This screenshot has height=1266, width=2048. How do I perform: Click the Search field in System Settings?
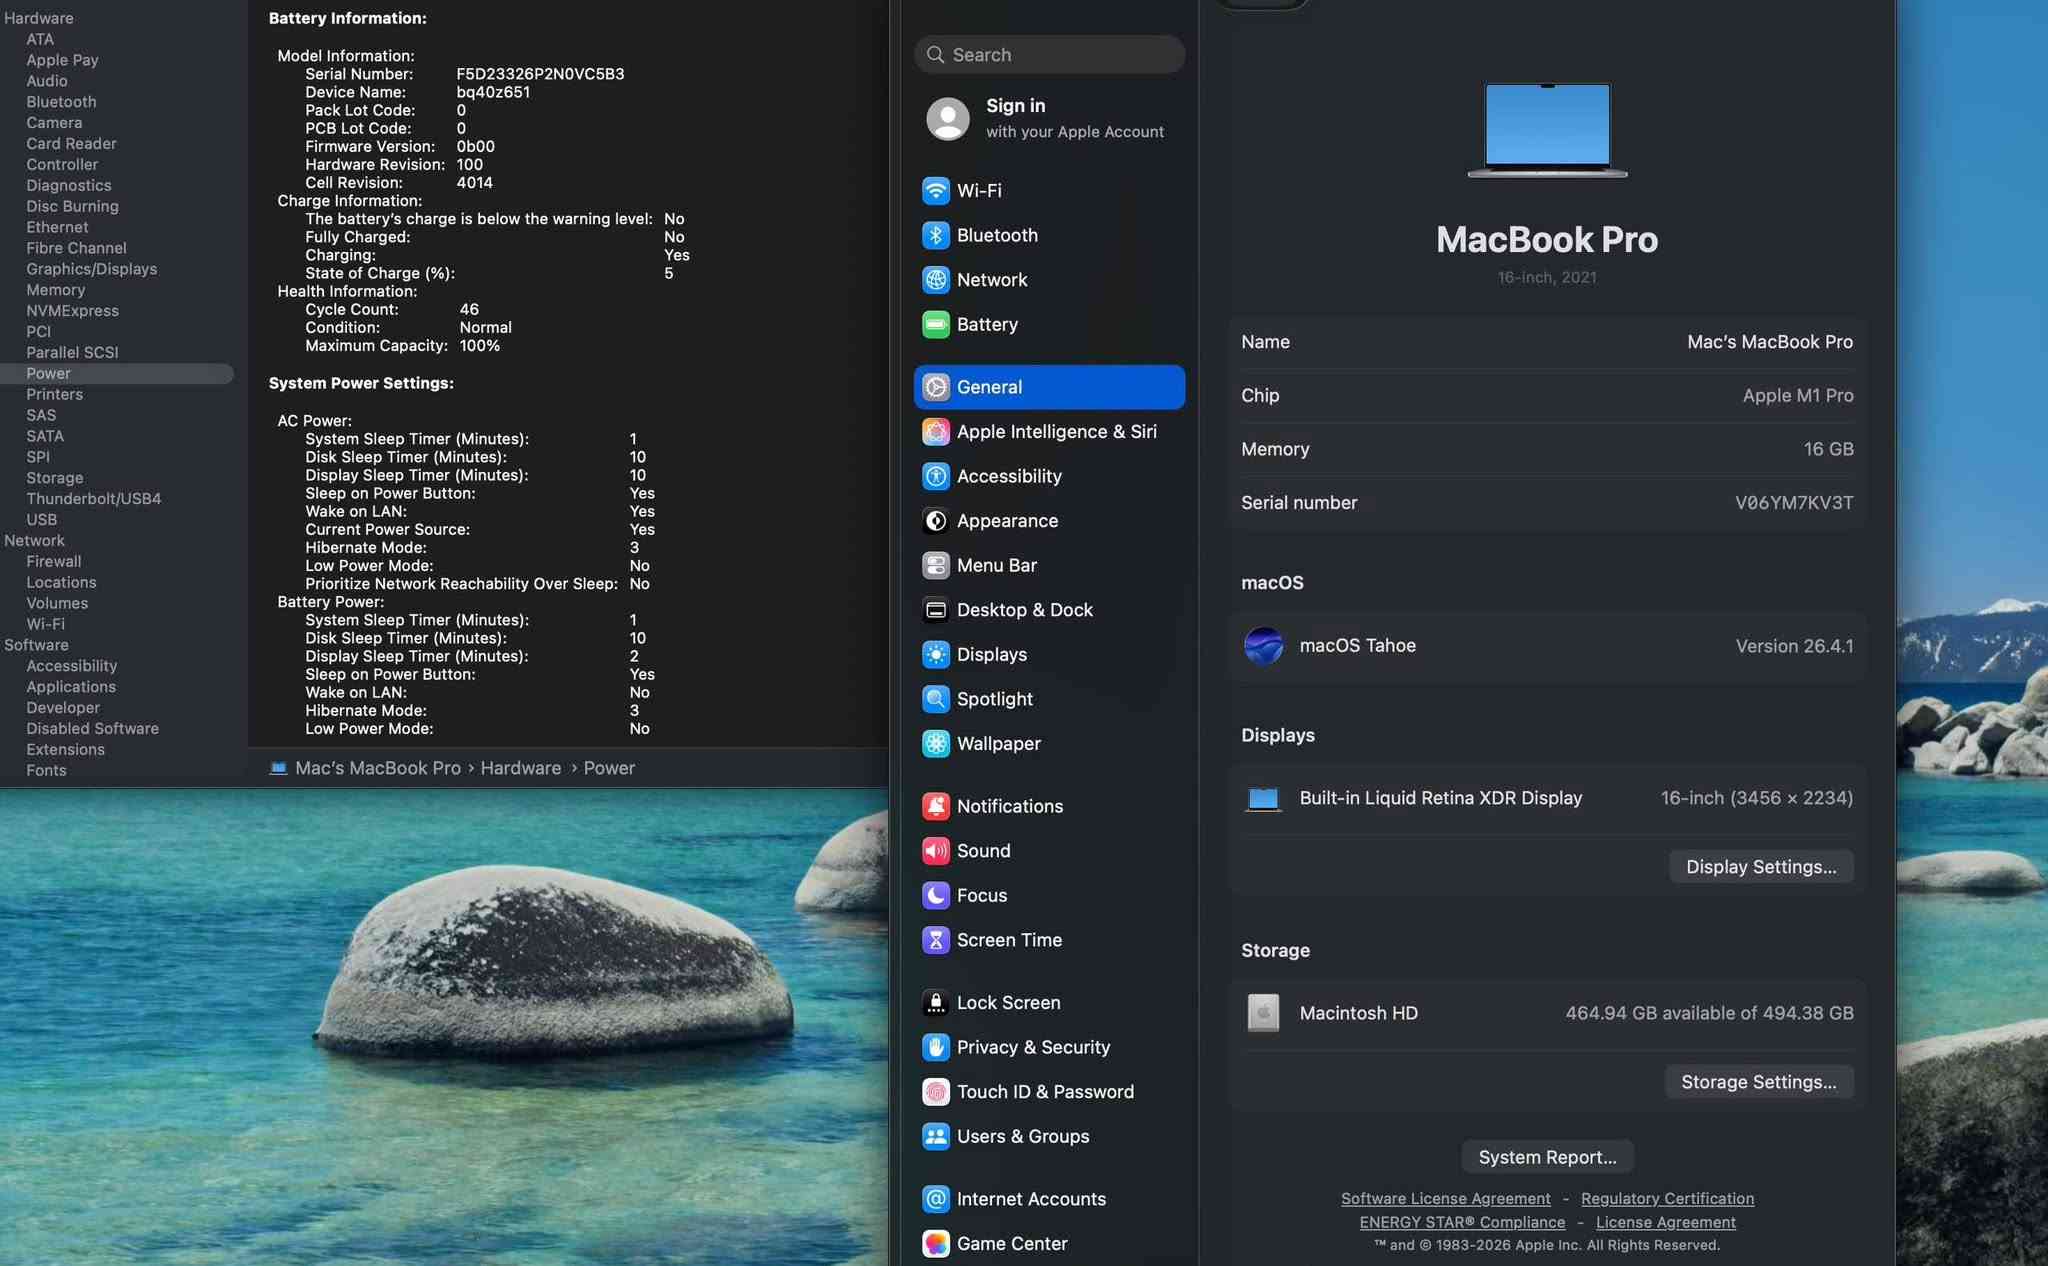1049,55
